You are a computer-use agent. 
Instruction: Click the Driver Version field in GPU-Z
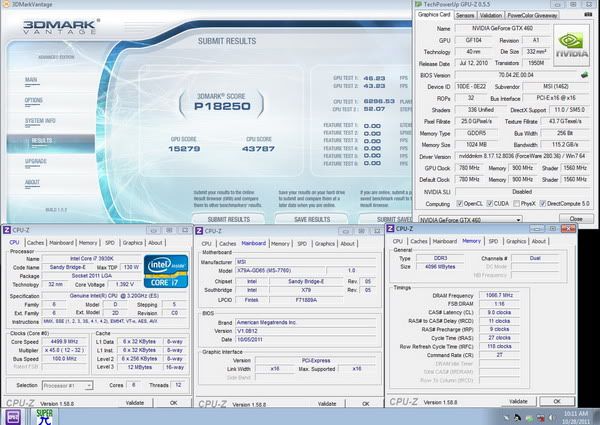click(522, 156)
